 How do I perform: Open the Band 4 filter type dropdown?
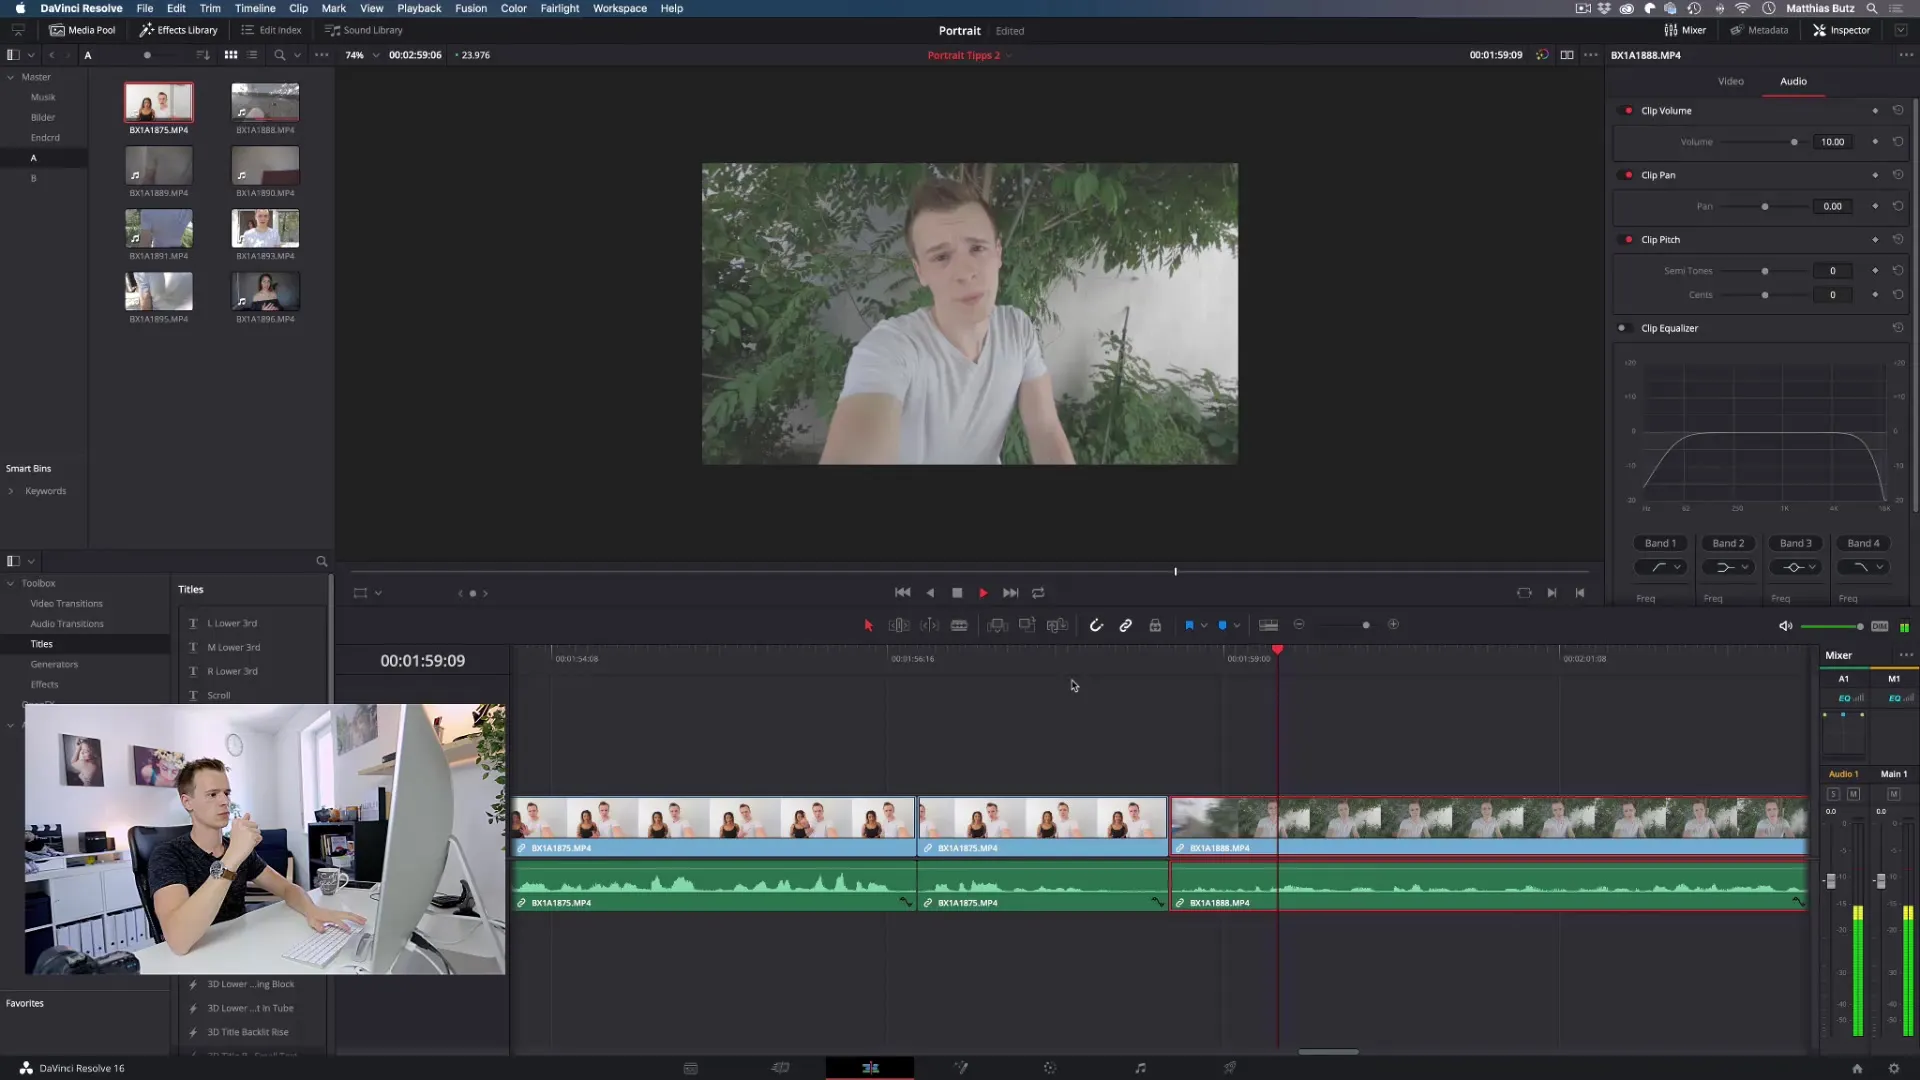point(1862,567)
